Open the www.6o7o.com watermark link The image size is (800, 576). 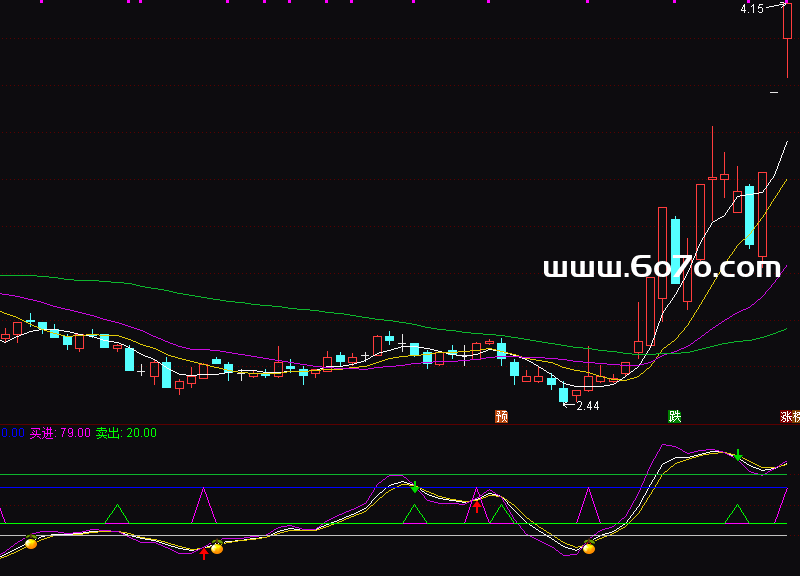pos(661,267)
